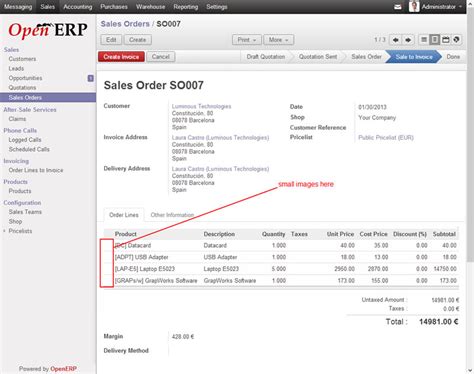474x374 pixels.
Task: Sort by Product column header
Action: [x=126, y=234]
